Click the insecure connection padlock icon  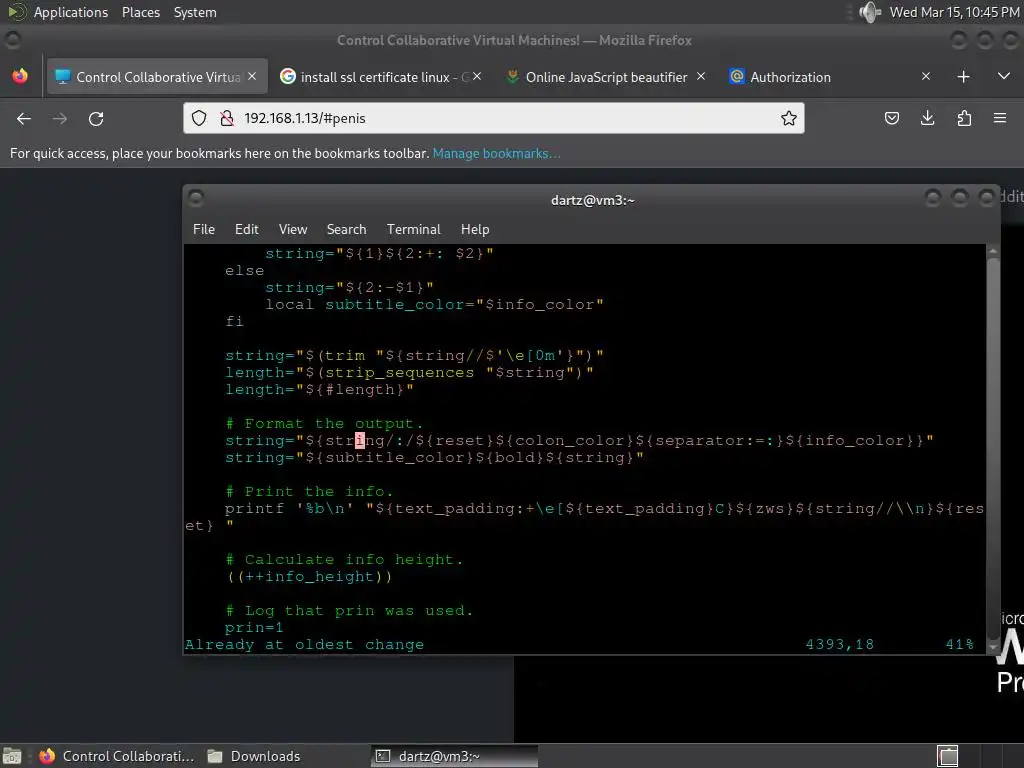227,118
